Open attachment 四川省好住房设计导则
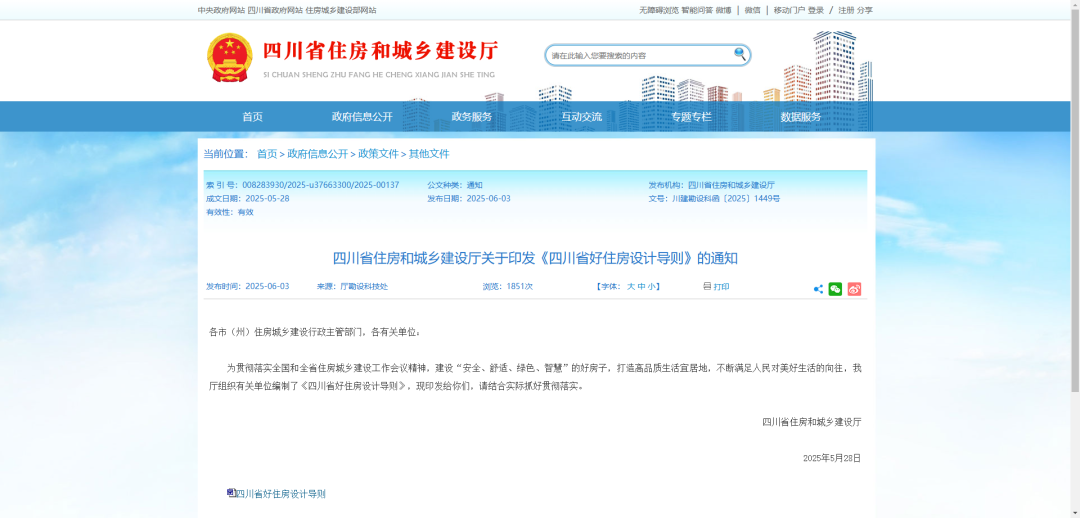1080x518 pixels. (280, 494)
